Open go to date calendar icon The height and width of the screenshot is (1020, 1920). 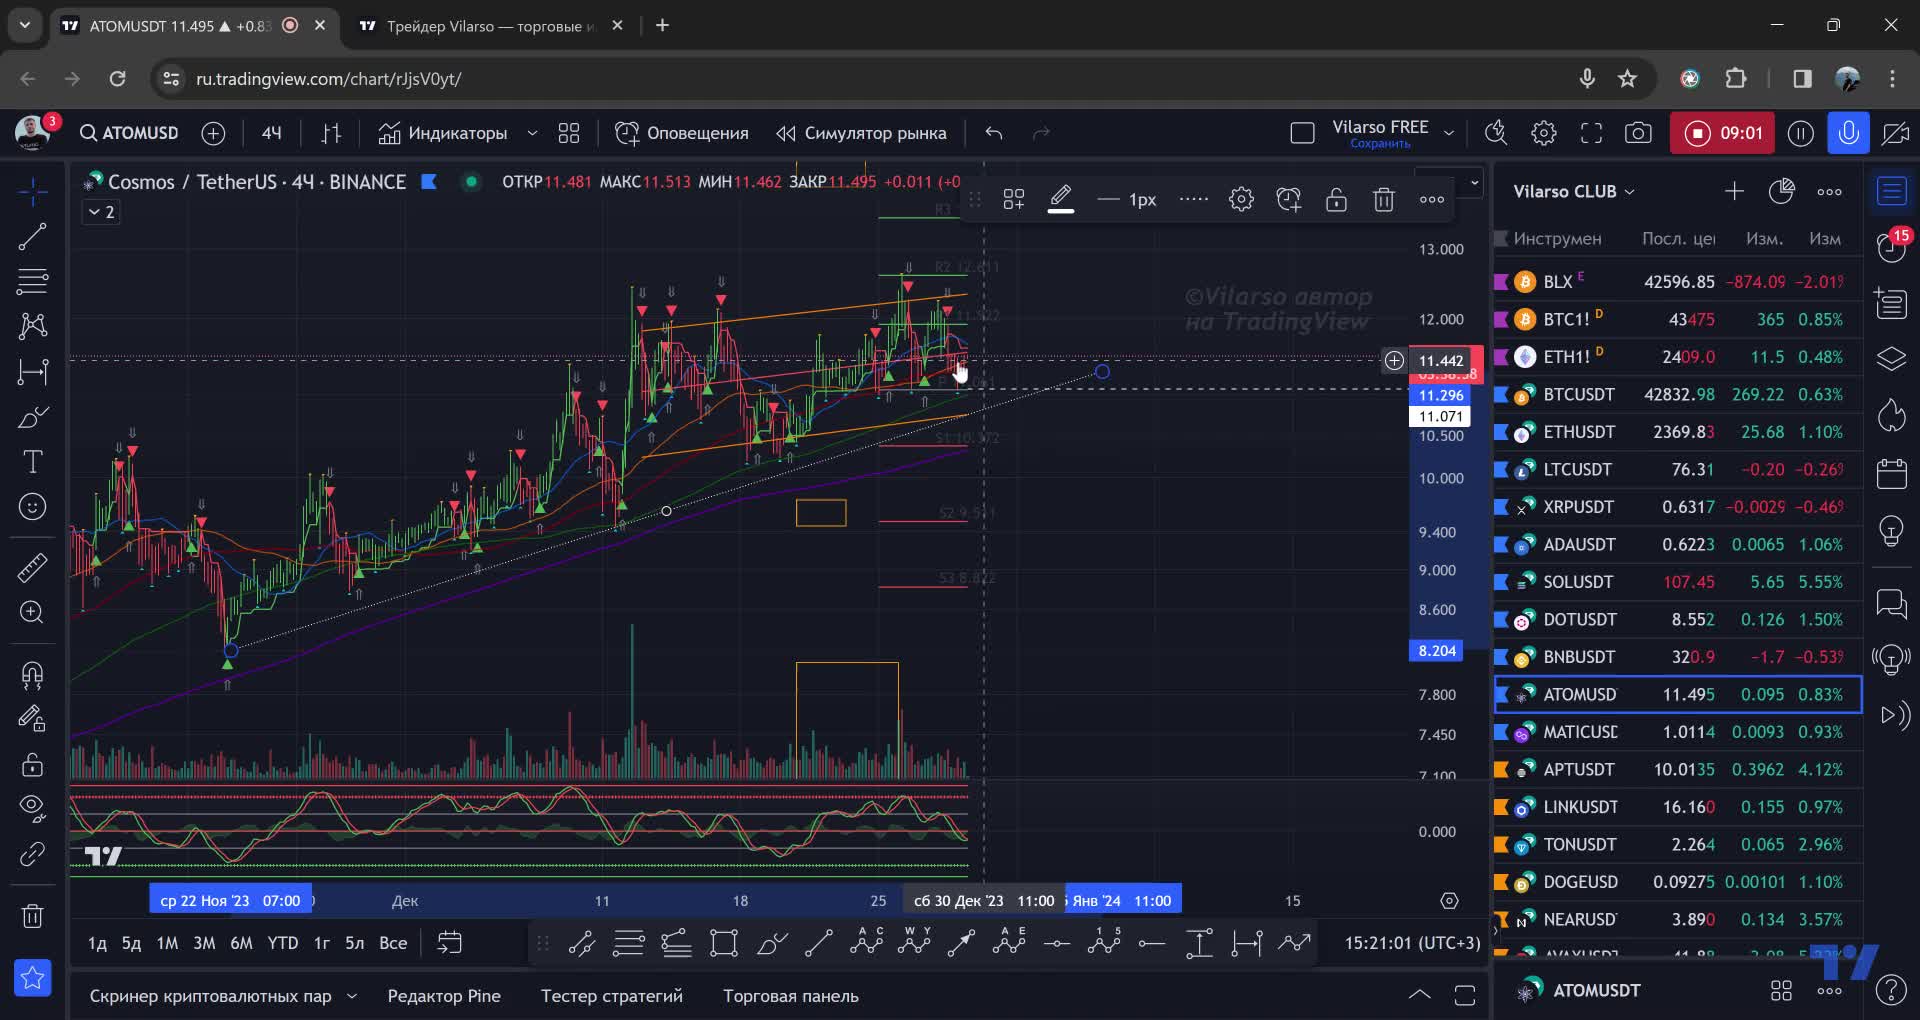[450, 943]
